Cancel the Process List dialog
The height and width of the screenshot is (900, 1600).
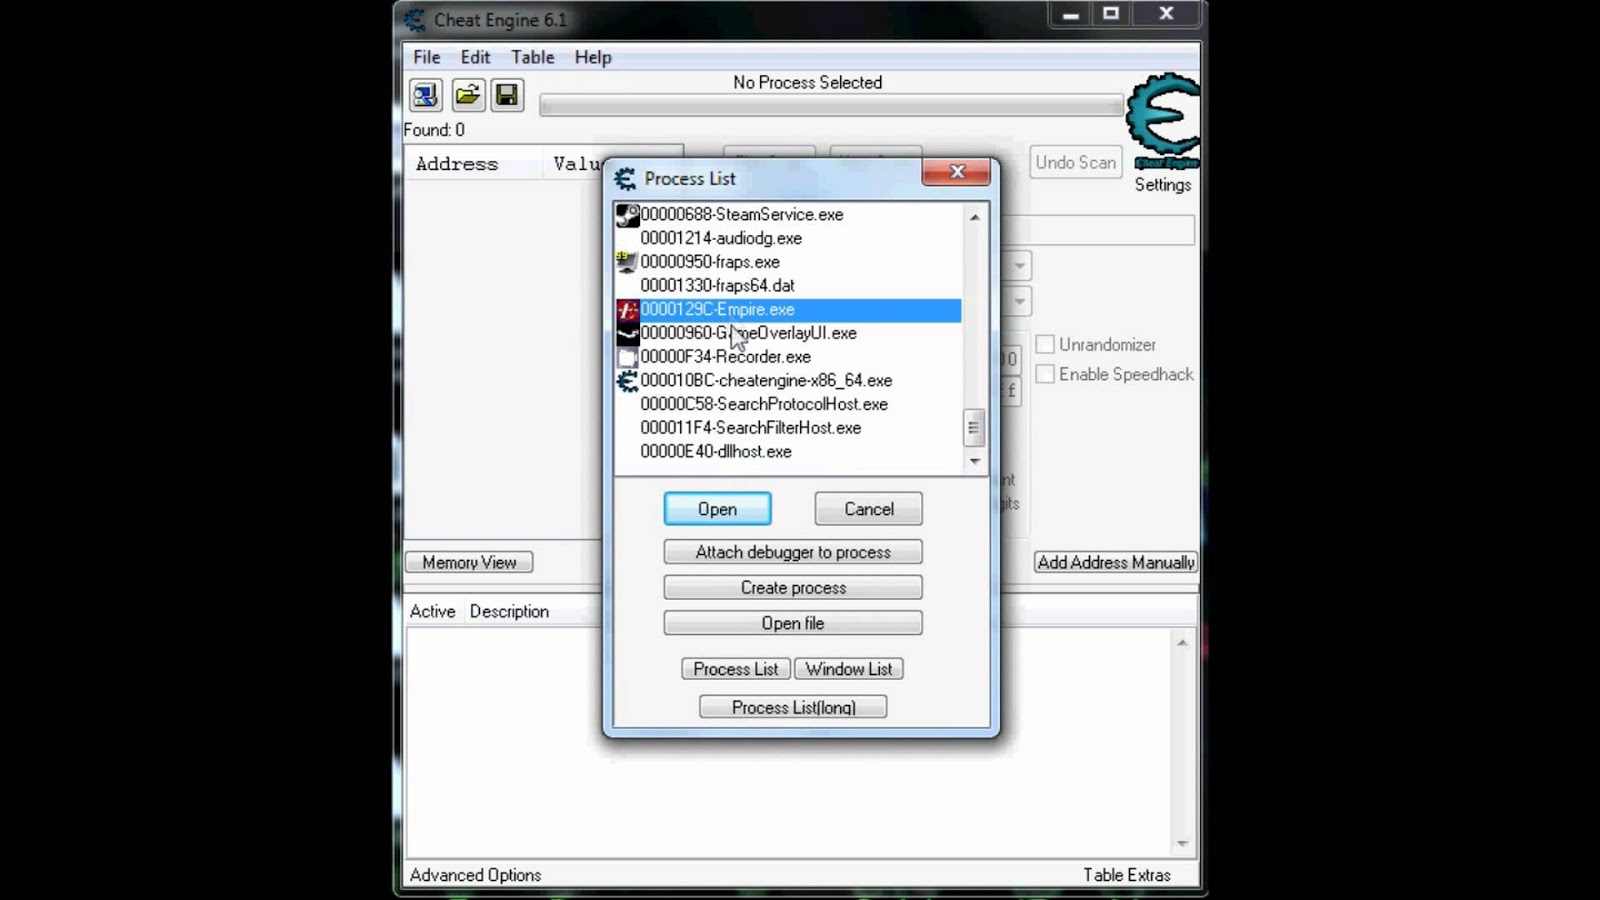point(868,509)
